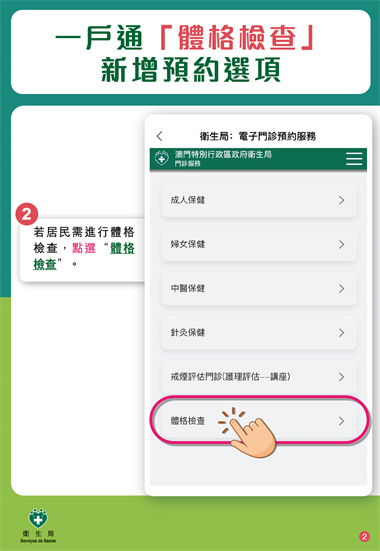Select the 成人保健 menu item

pyautogui.click(x=259, y=200)
